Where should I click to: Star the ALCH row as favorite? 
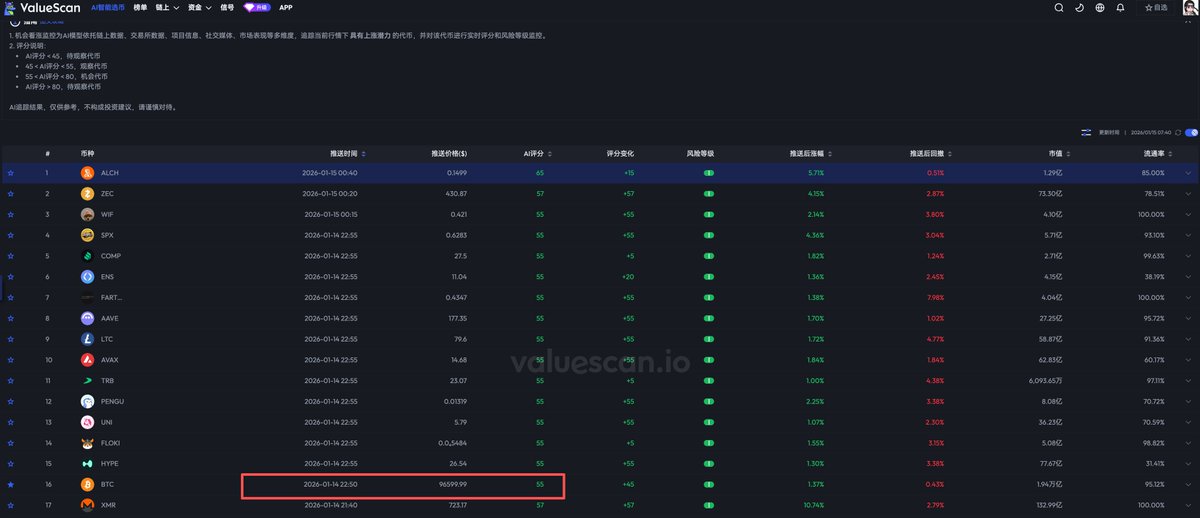[x=11, y=173]
